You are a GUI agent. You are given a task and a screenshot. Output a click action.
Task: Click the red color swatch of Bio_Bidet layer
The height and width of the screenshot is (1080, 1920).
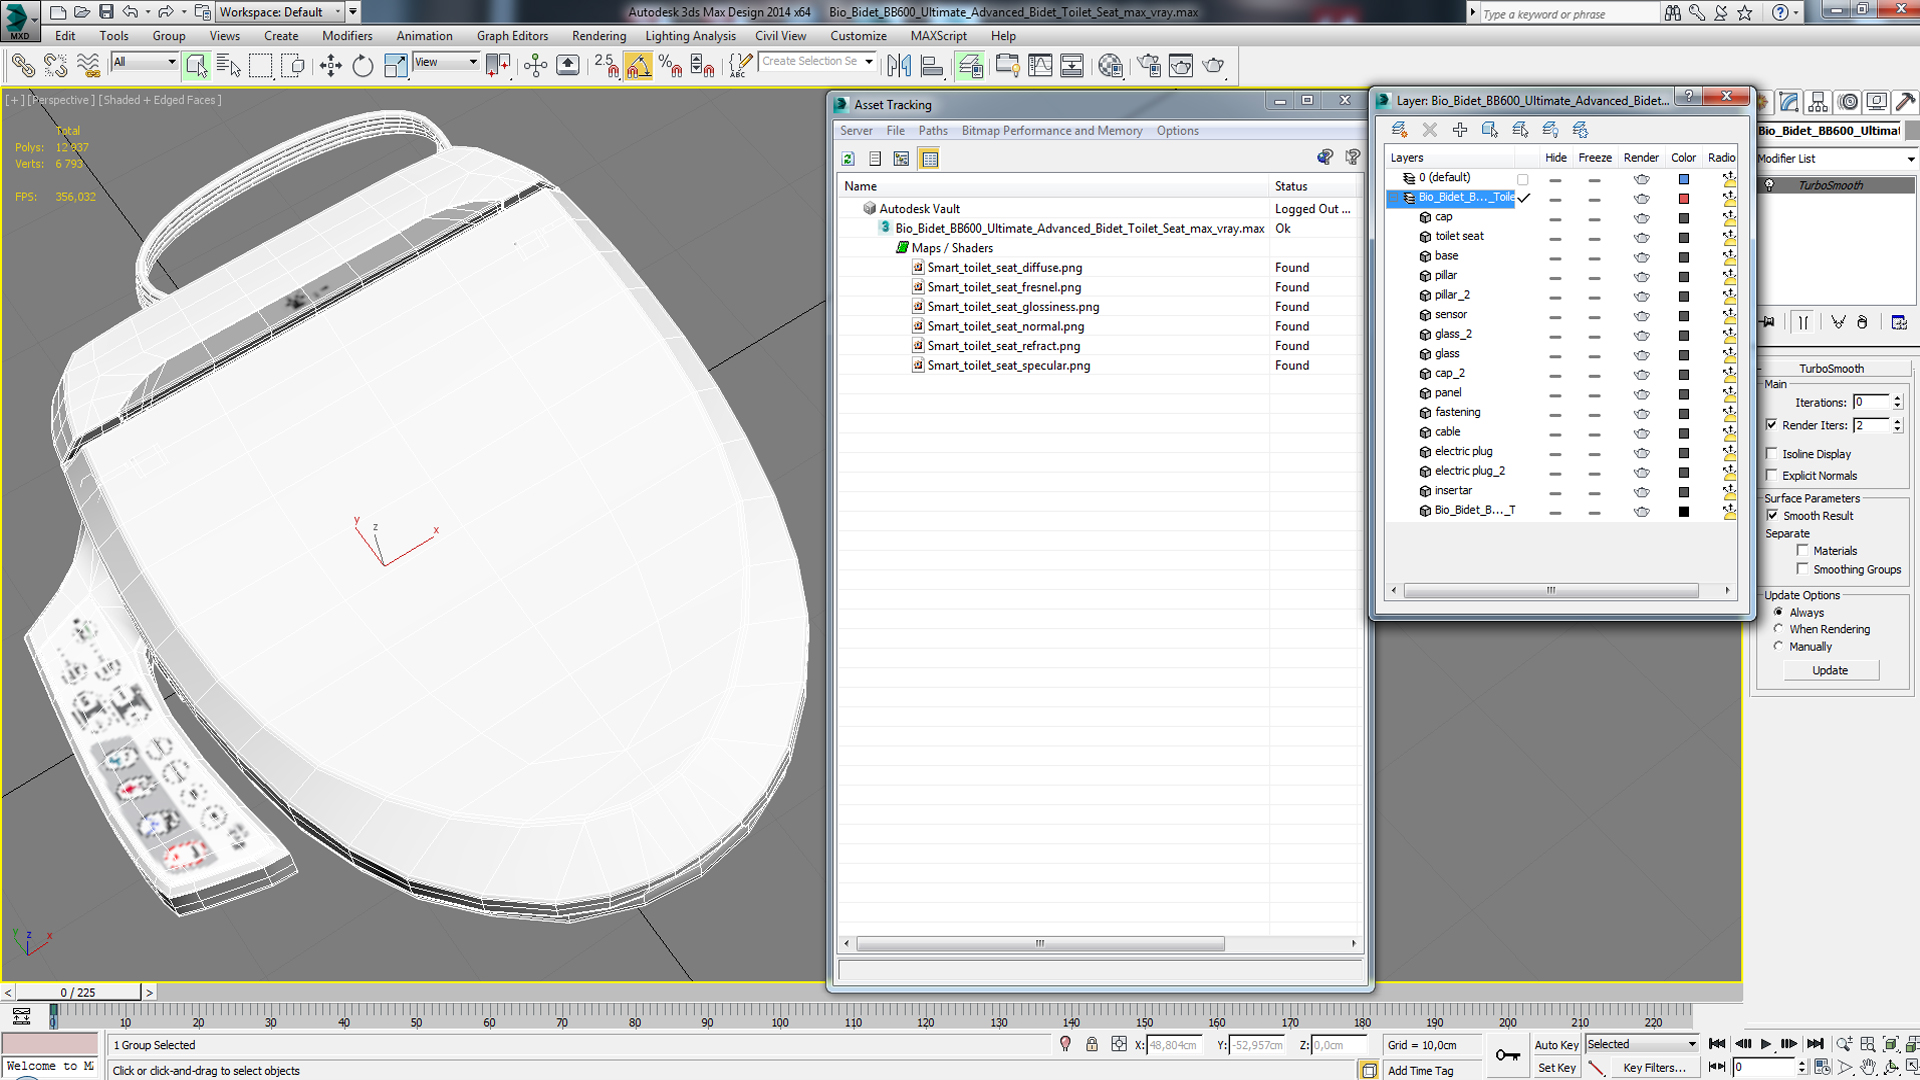point(1684,198)
